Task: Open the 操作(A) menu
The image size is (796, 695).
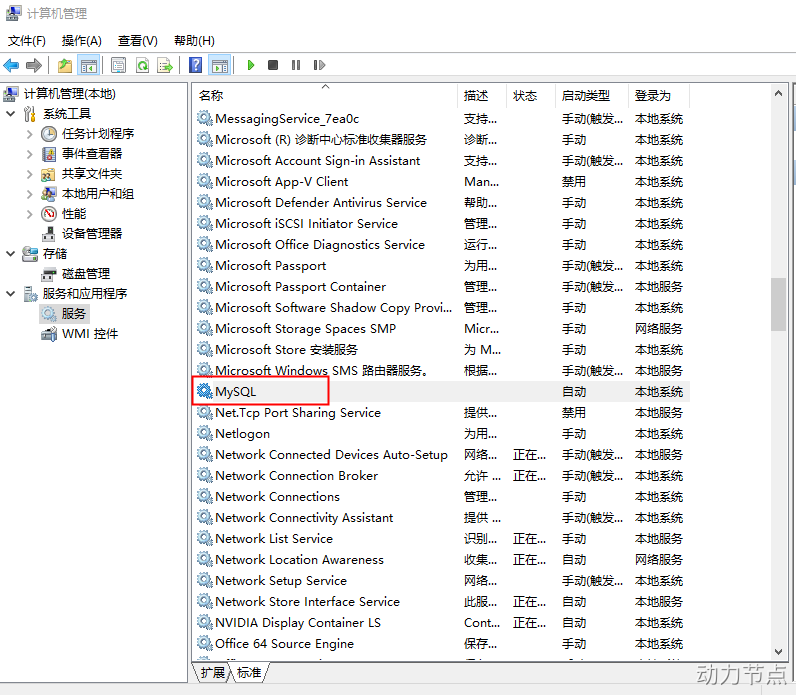Action: pos(81,41)
